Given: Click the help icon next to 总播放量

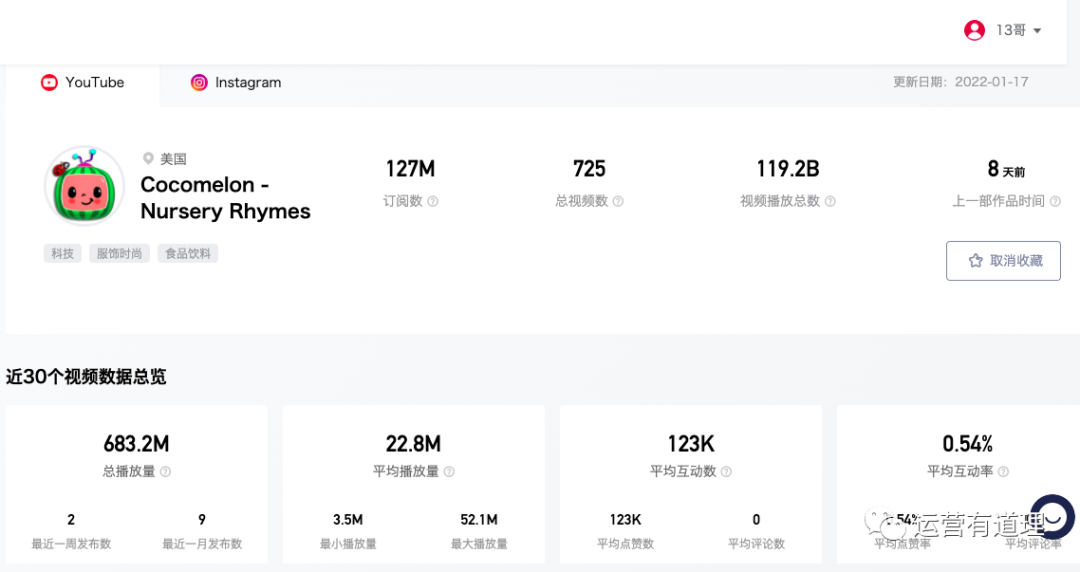Looking at the screenshot, I should pyautogui.click(x=165, y=471).
